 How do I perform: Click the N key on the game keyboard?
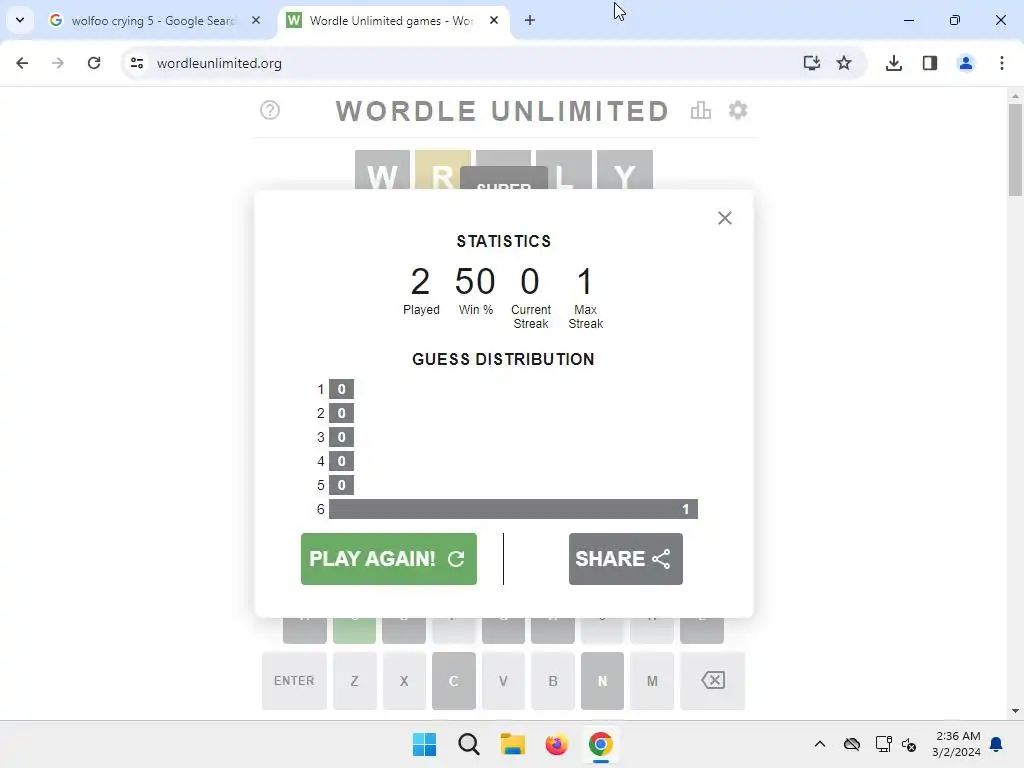click(x=603, y=681)
